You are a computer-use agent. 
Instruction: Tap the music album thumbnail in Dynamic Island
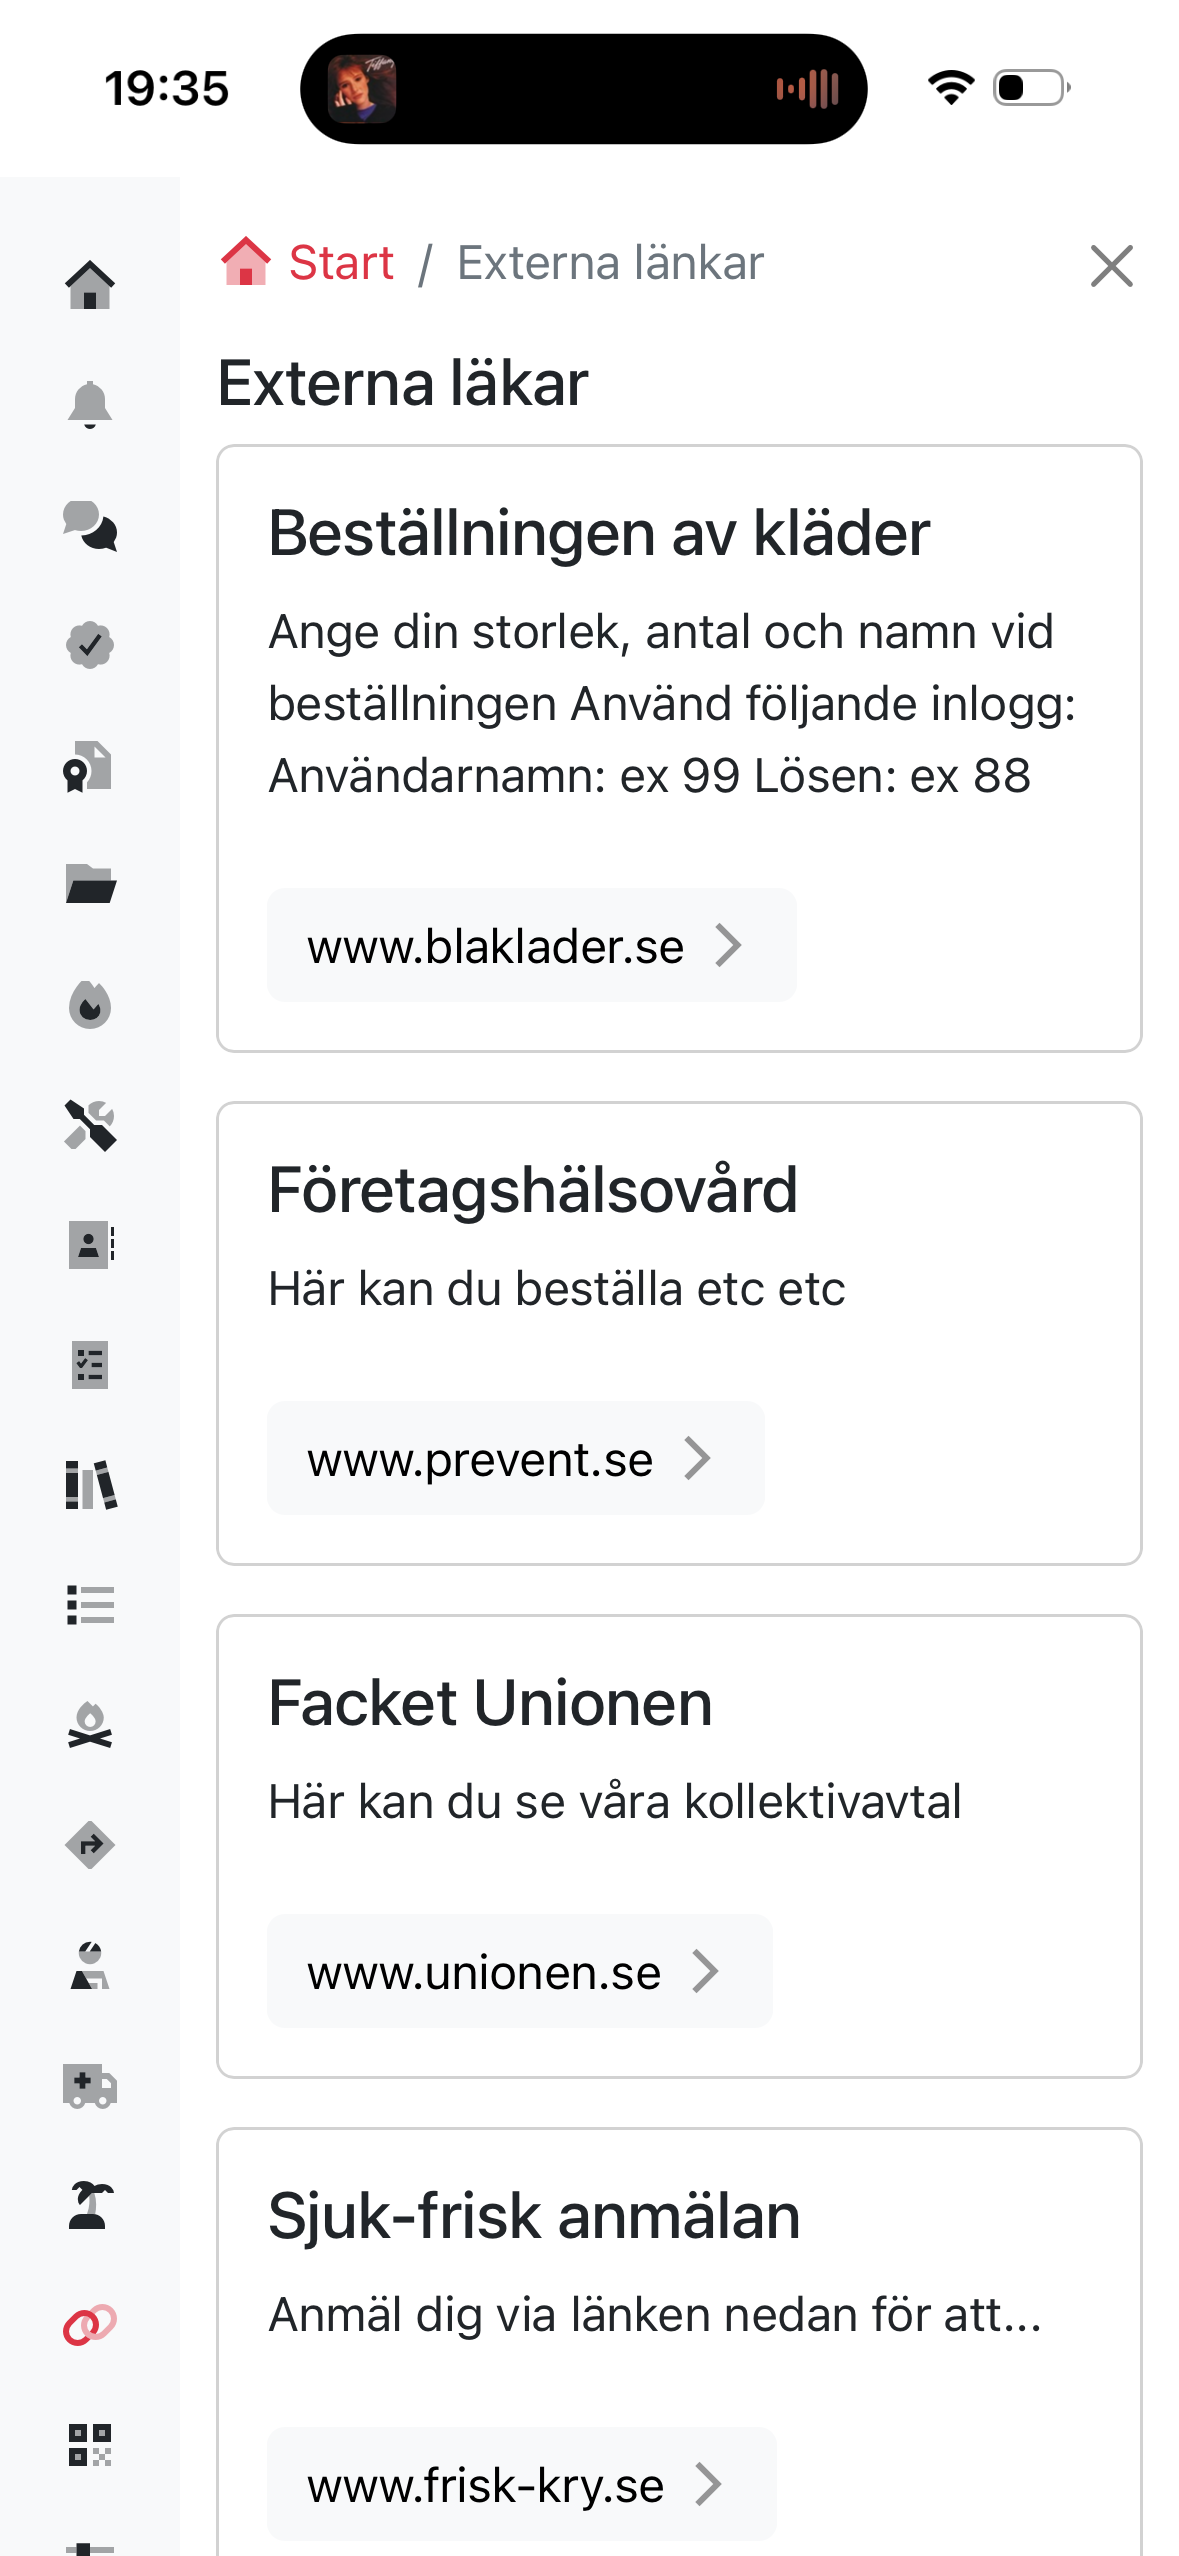[362, 89]
